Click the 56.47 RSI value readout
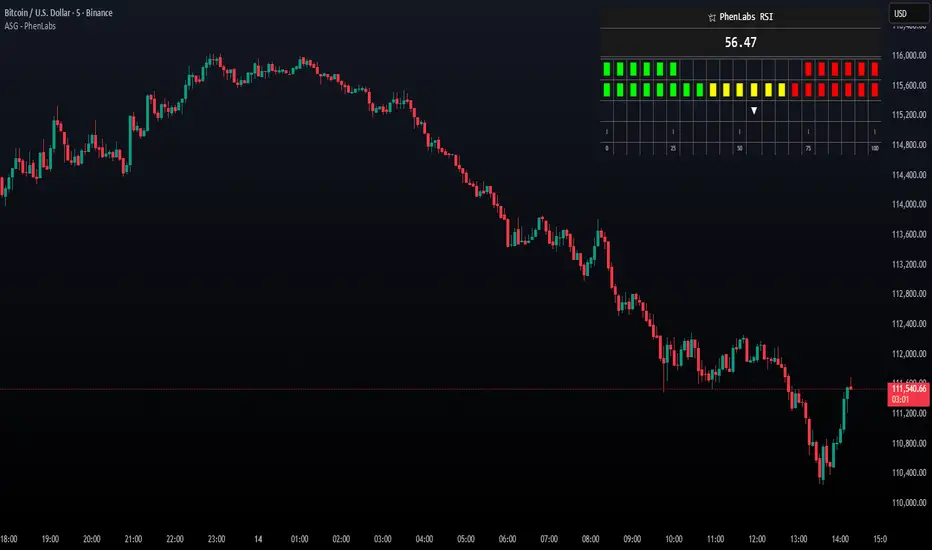This screenshot has height=550, width=932. coord(740,42)
